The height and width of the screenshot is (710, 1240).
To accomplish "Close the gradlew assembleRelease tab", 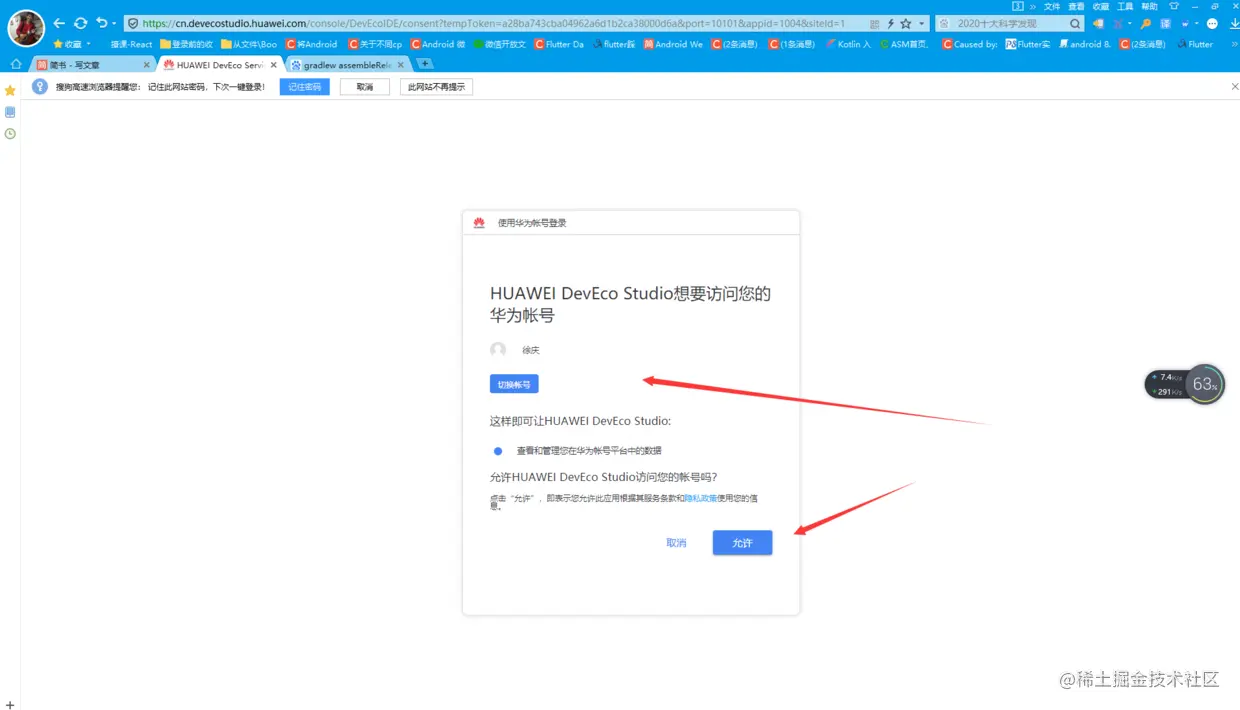I will [x=401, y=65].
